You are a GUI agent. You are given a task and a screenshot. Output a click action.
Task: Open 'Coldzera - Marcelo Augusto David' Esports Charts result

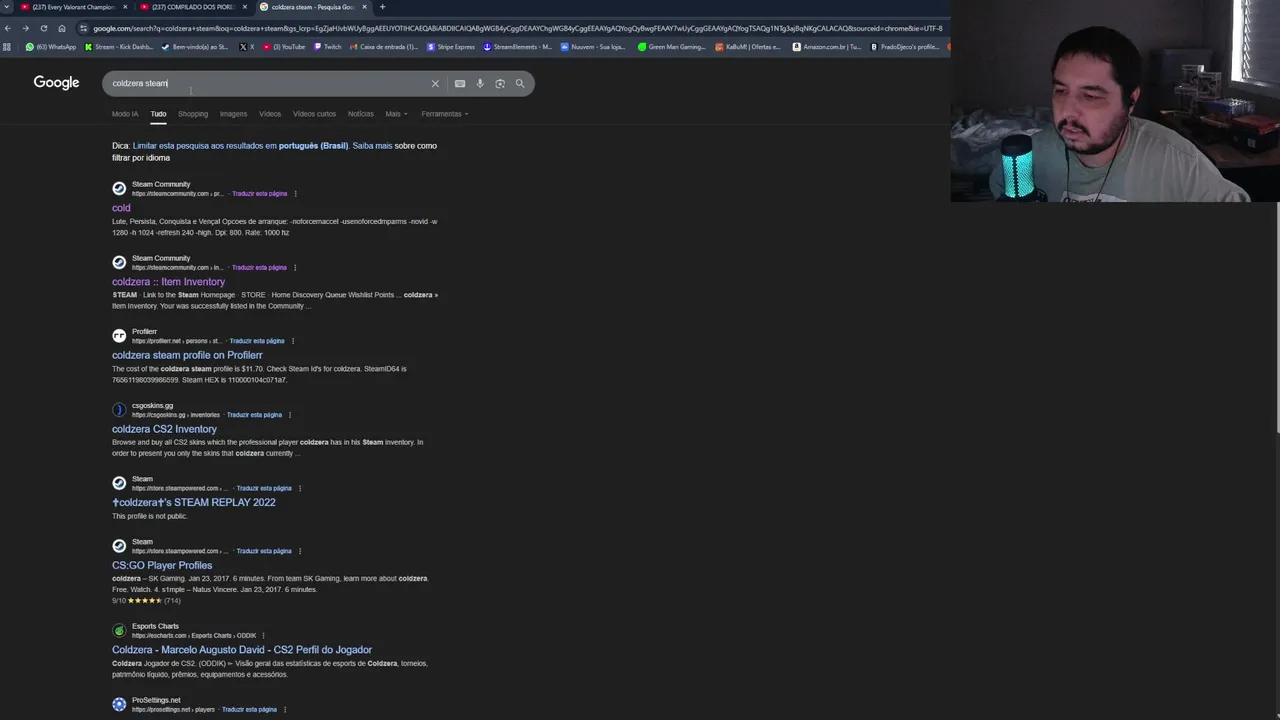pos(242,650)
